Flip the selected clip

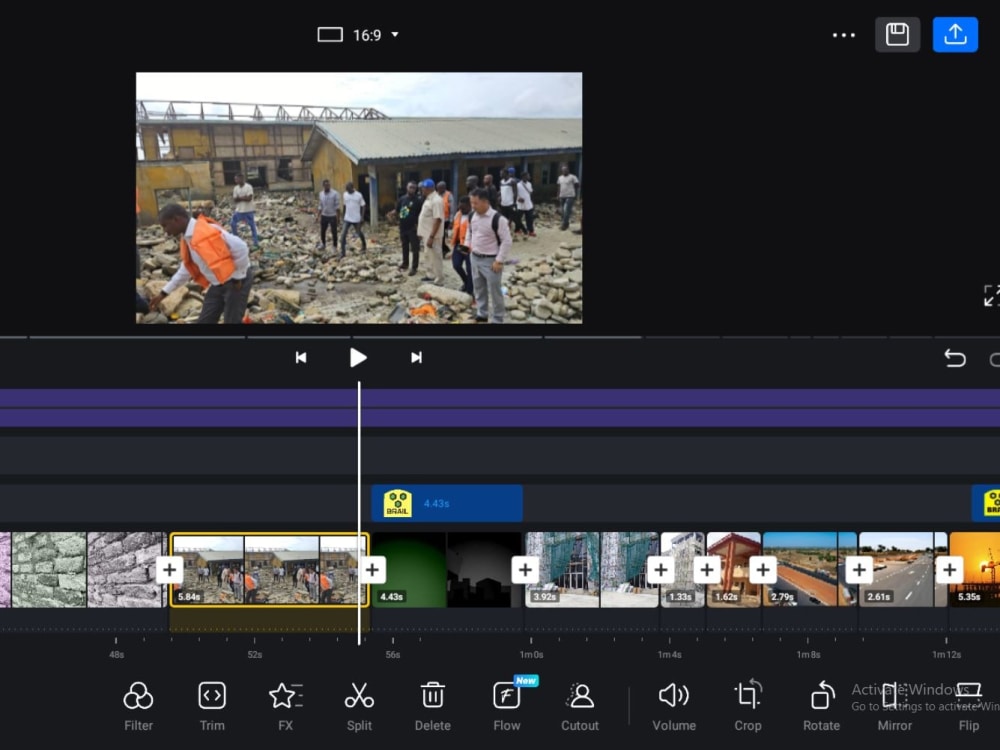point(969,706)
